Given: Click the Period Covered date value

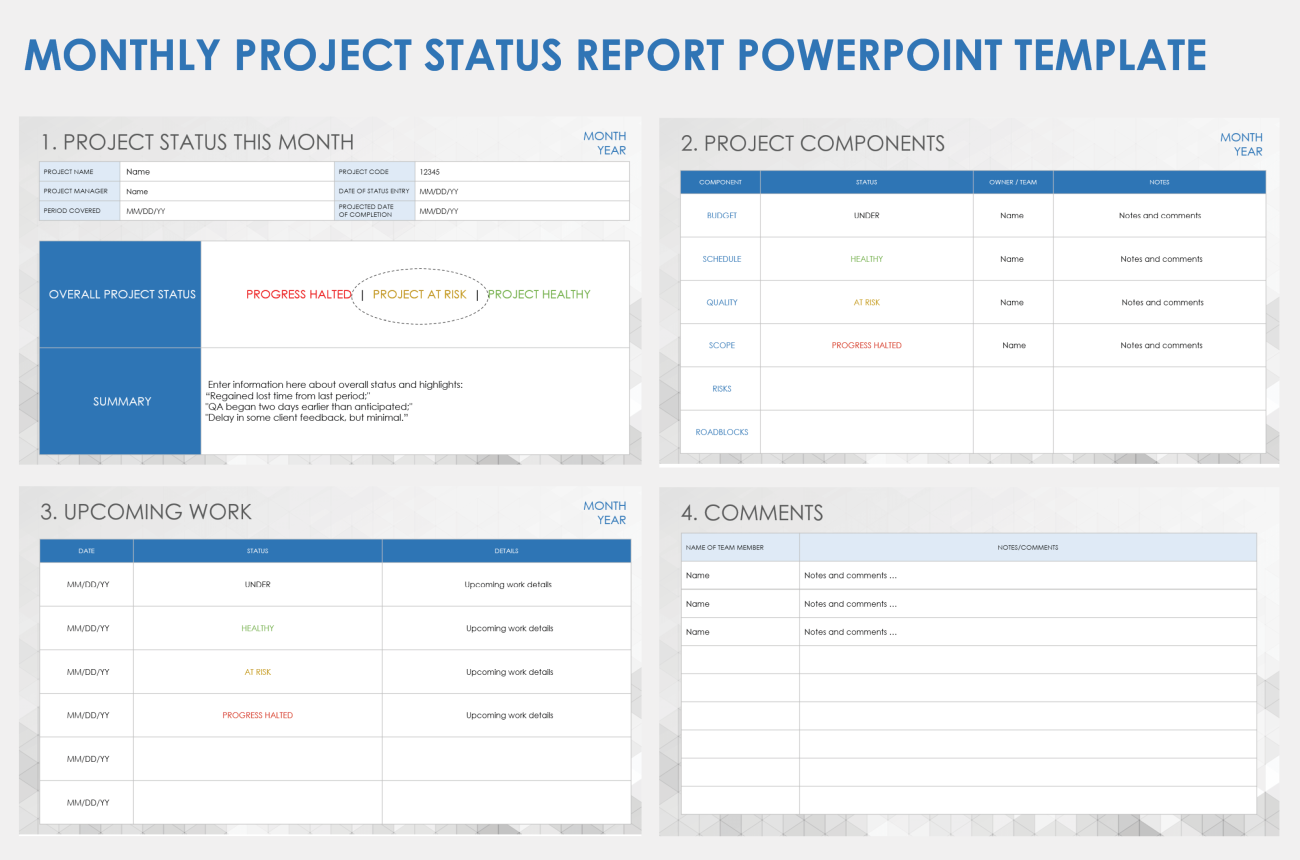Looking at the screenshot, I should point(145,211).
